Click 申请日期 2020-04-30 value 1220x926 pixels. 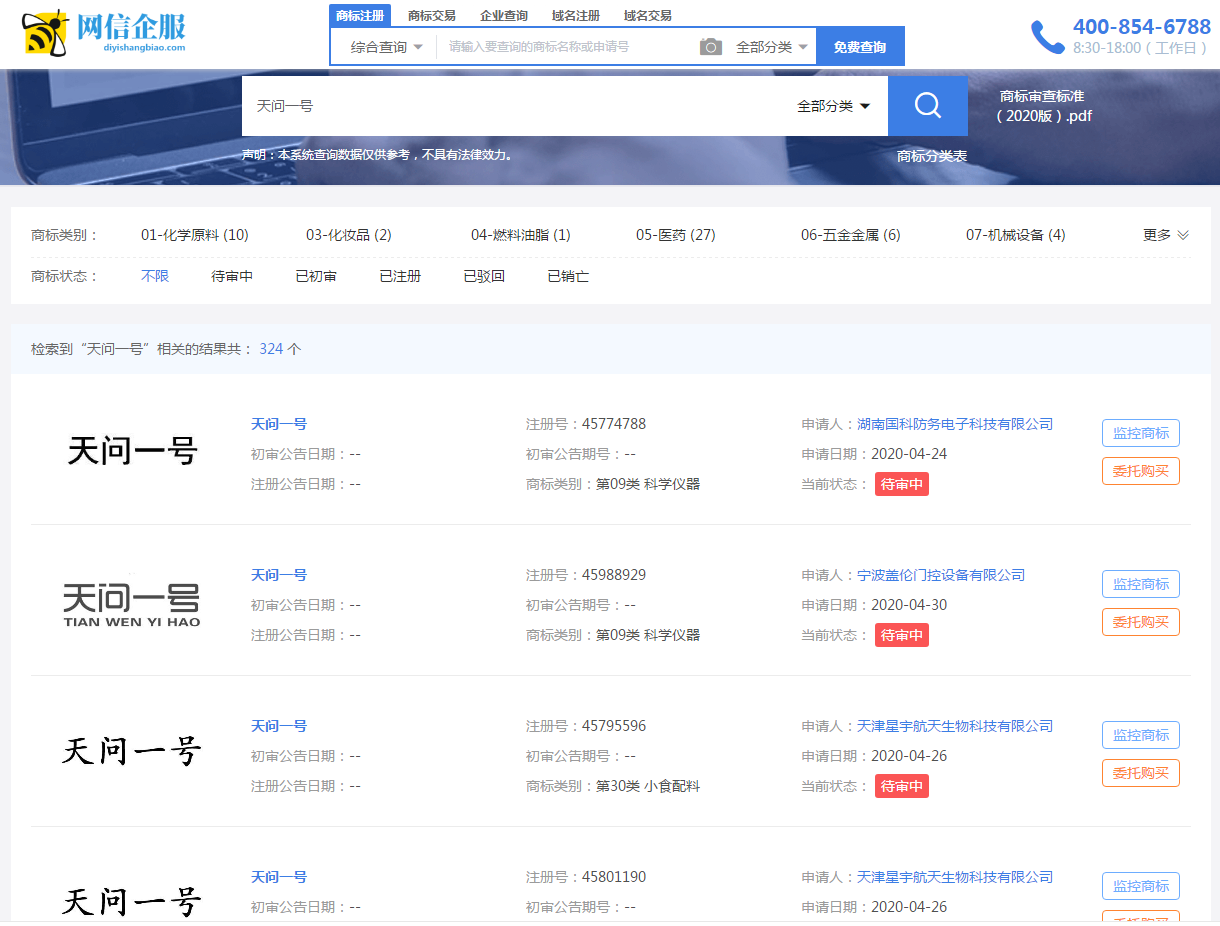point(909,605)
